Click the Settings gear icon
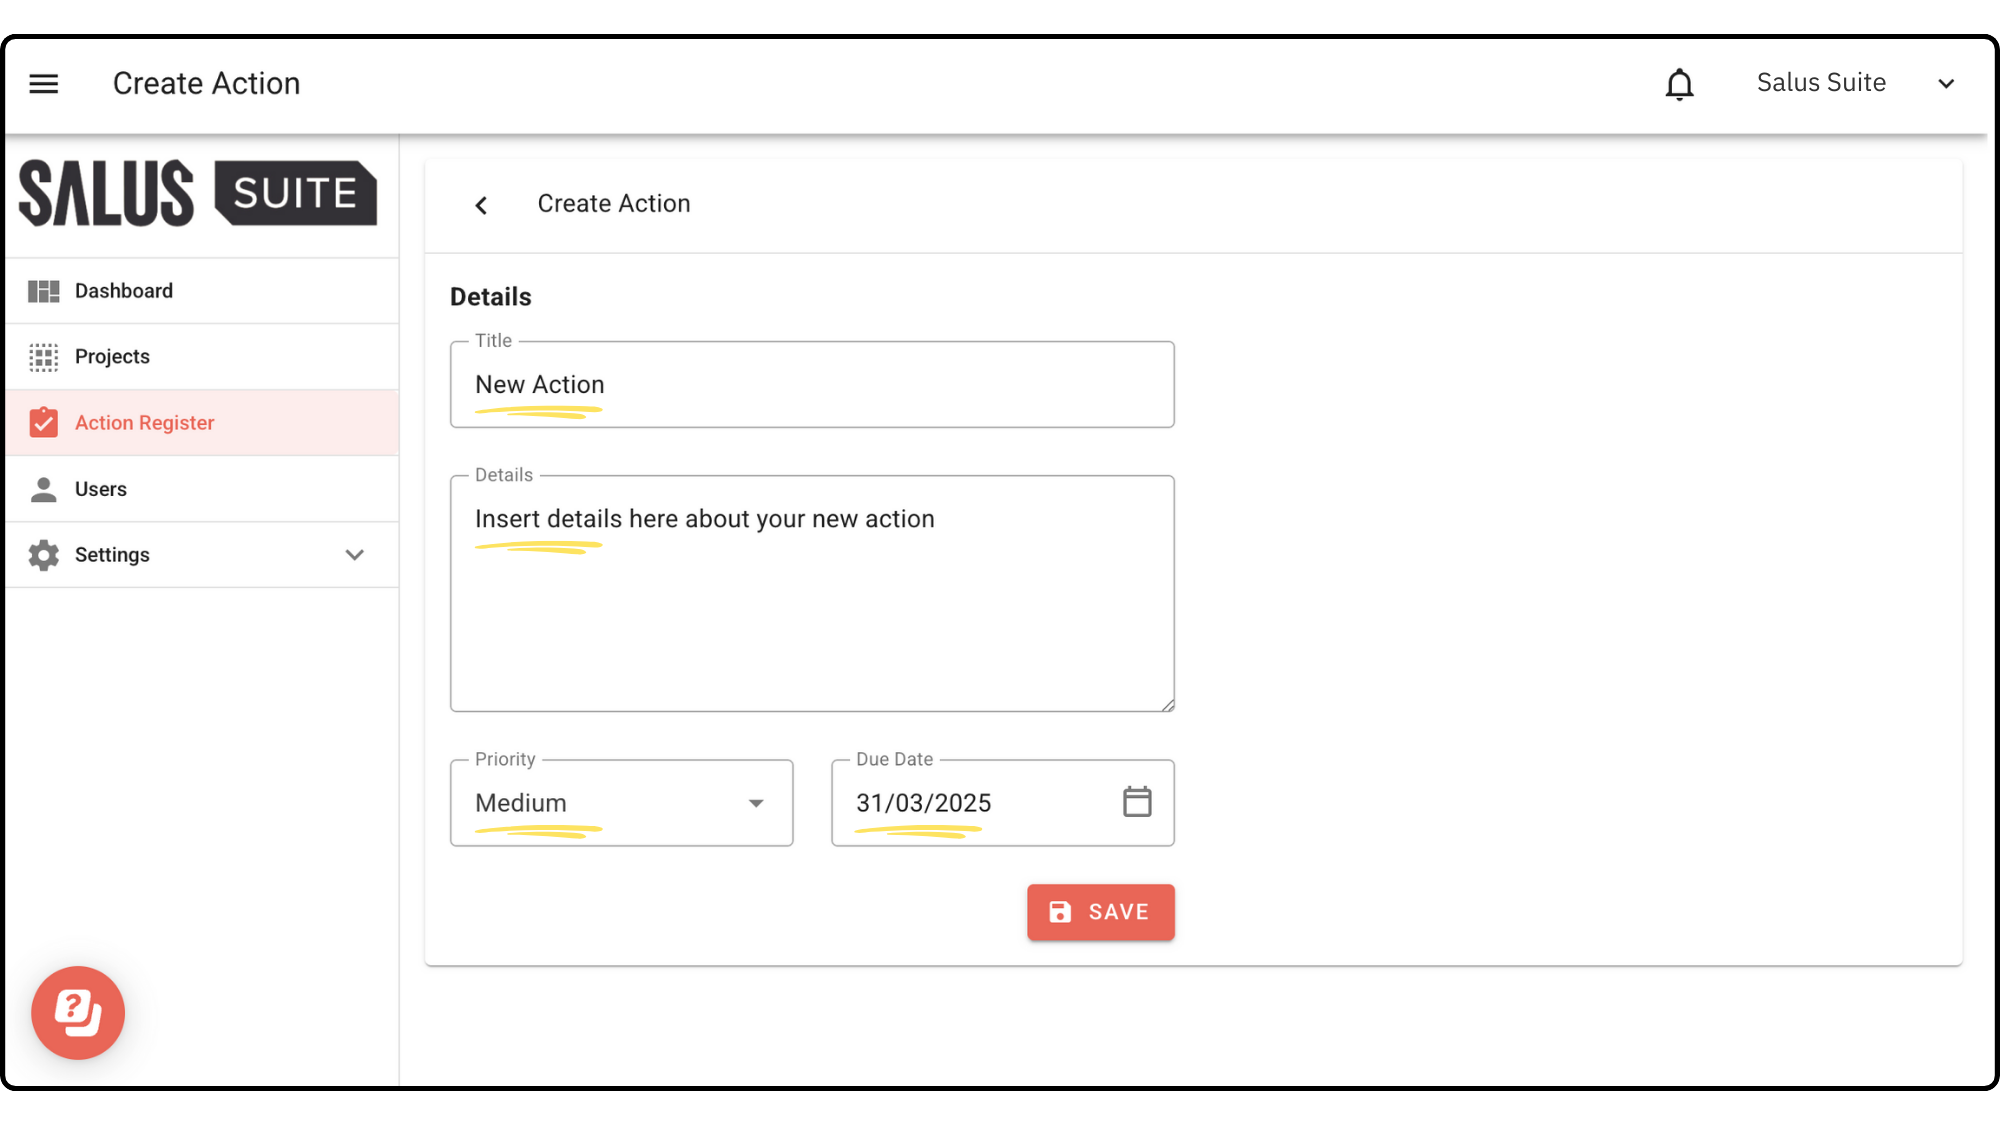Image resolution: width=2000 pixels, height=1125 pixels. point(43,555)
